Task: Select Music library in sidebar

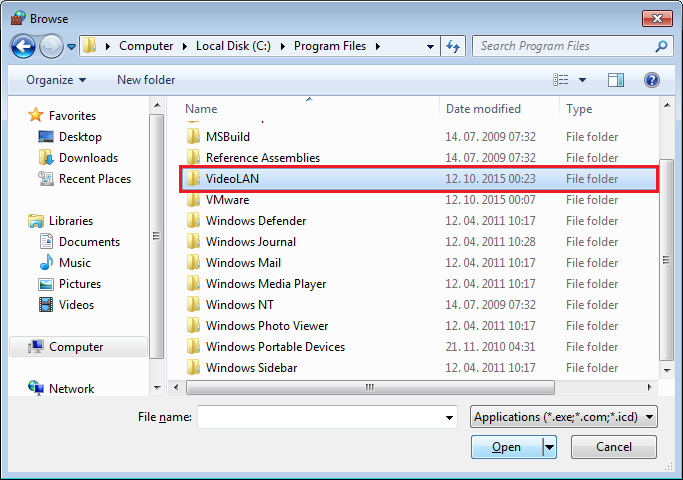Action: (x=75, y=263)
